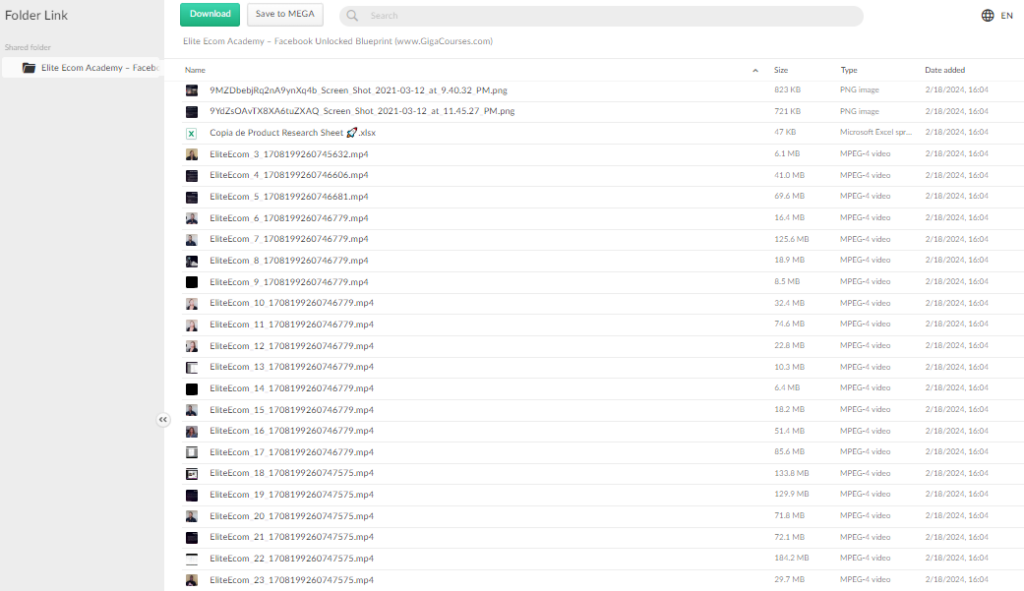The height and width of the screenshot is (591, 1024).
Task: Sort files by Name column header
Action: [x=195, y=70]
